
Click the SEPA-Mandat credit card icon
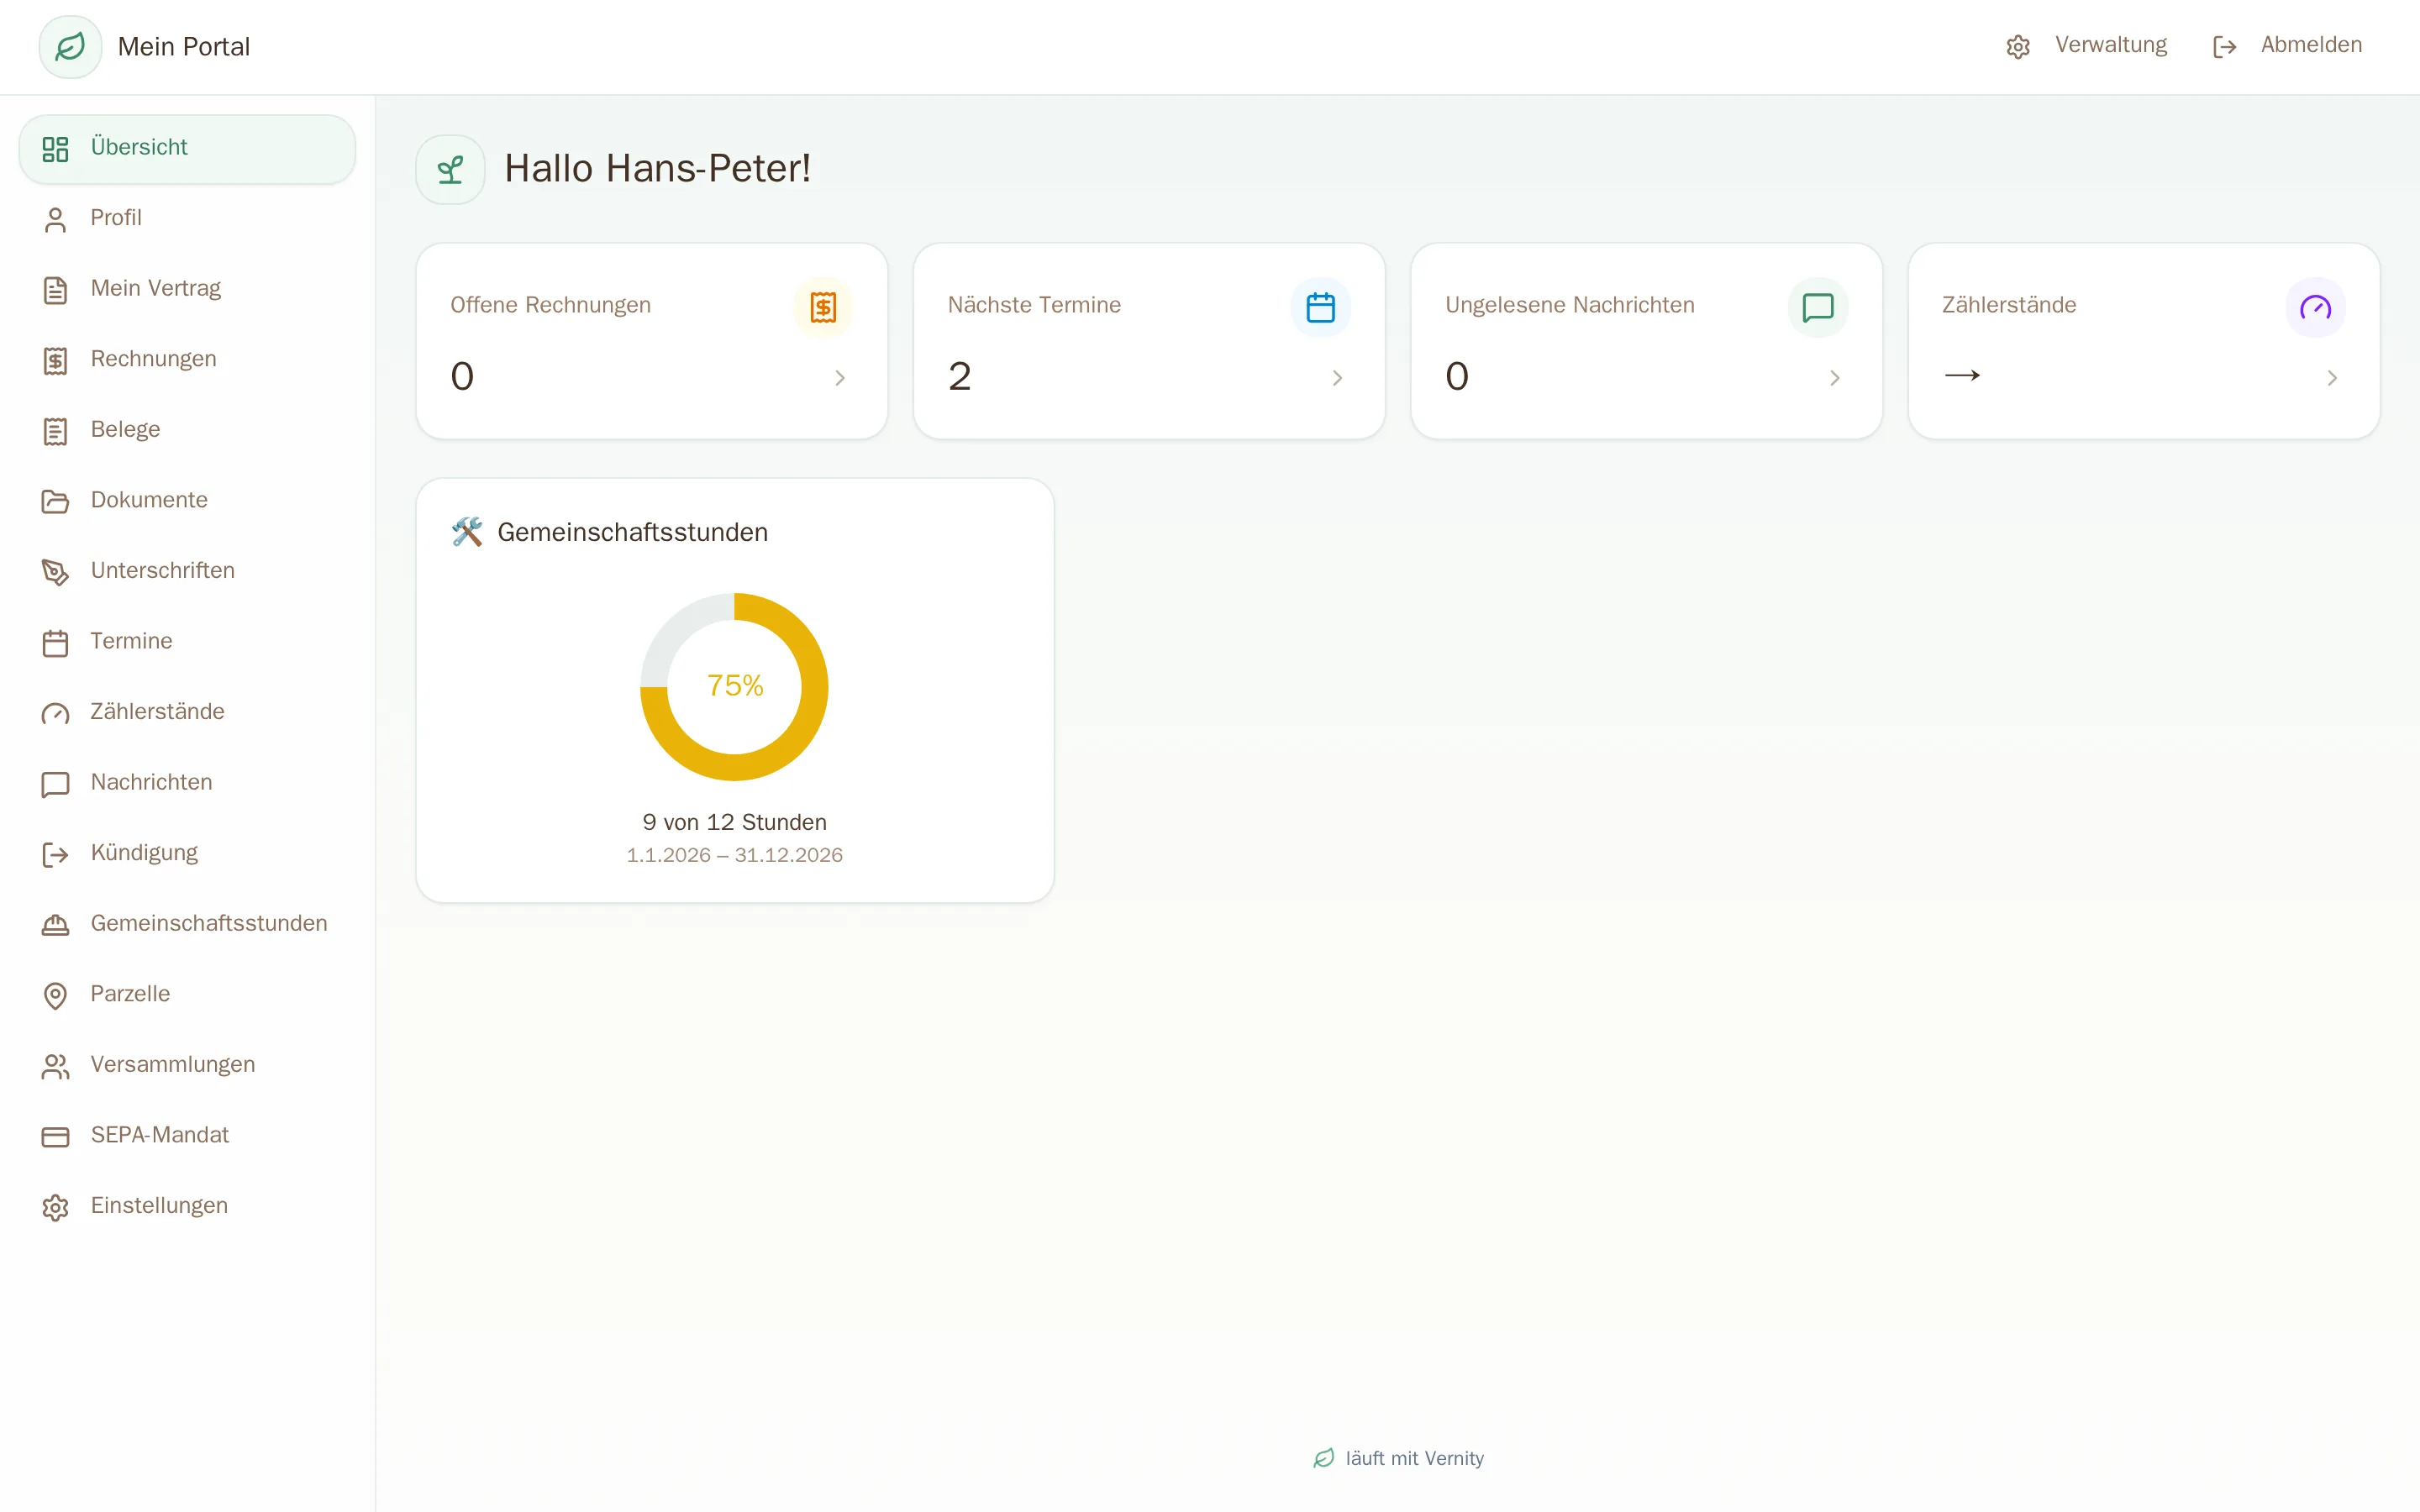[x=55, y=1137]
